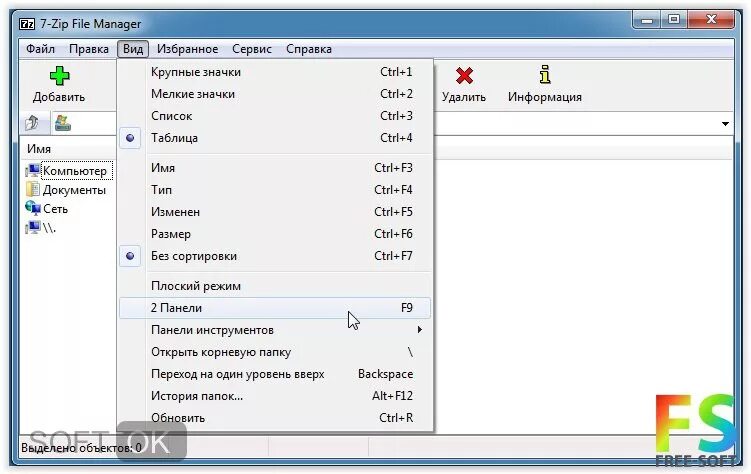Click the Компьютер label text
Viewport: 751px width, 474px height.
(75, 171)
